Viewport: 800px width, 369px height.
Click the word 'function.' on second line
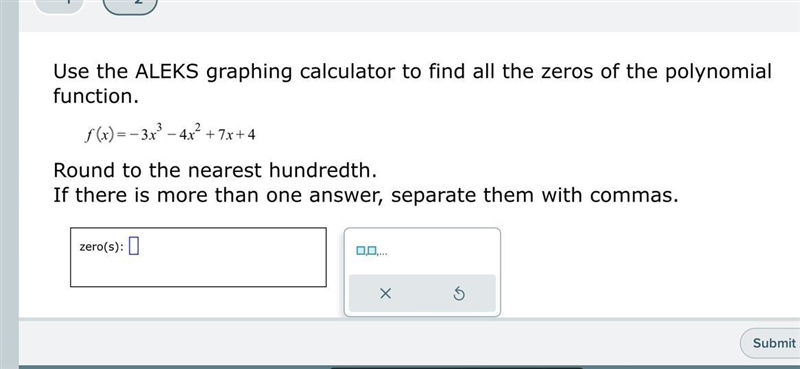[x=96, y=96]
